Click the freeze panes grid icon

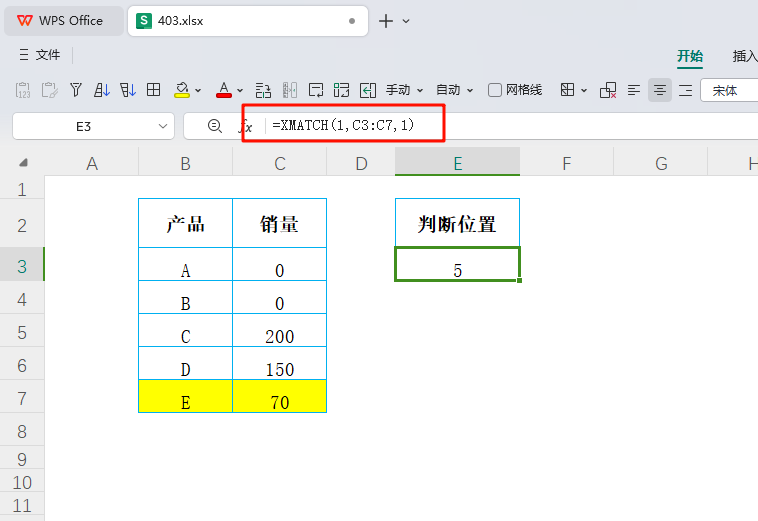click(x=568, y=90)
